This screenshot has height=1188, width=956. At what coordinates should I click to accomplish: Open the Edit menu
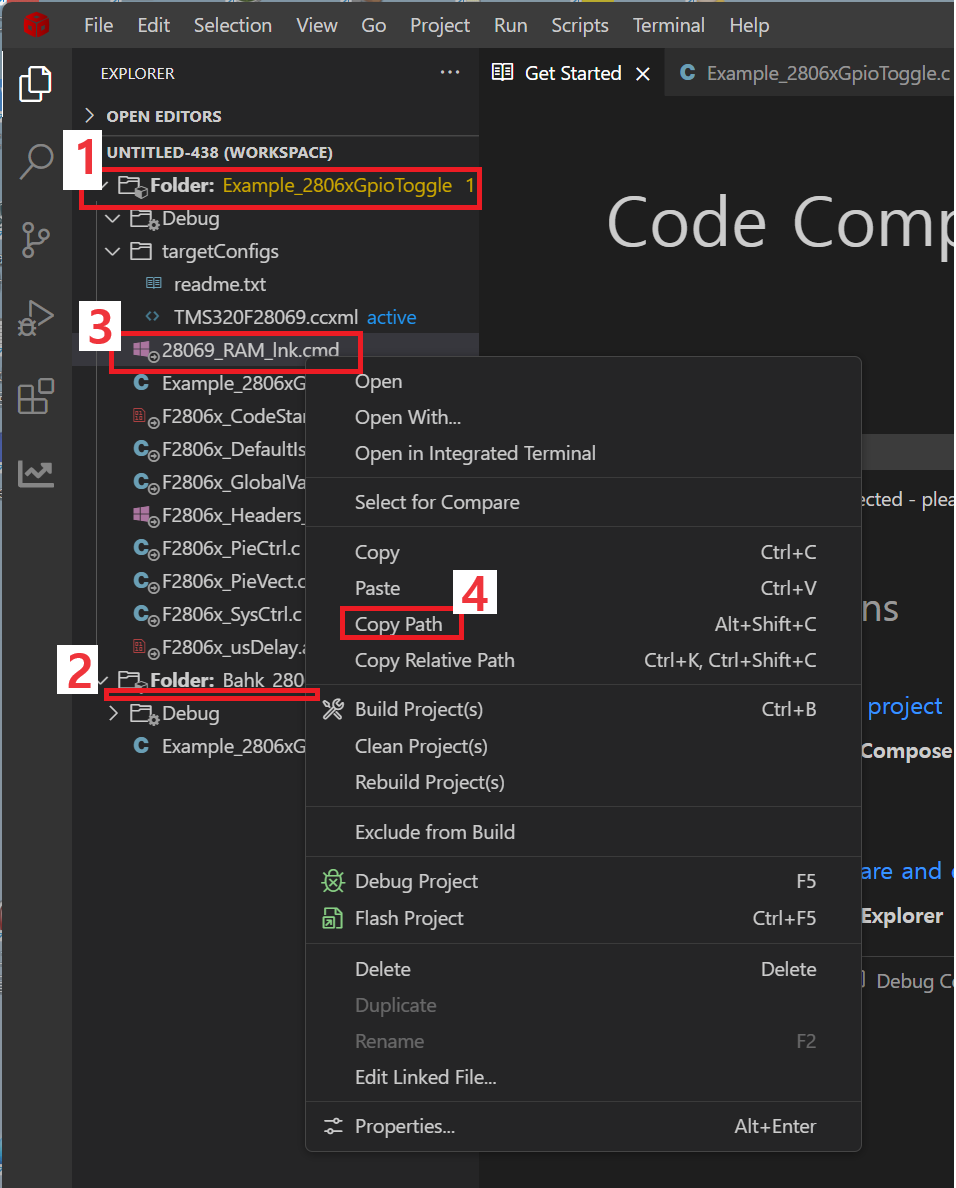point(154,25)
